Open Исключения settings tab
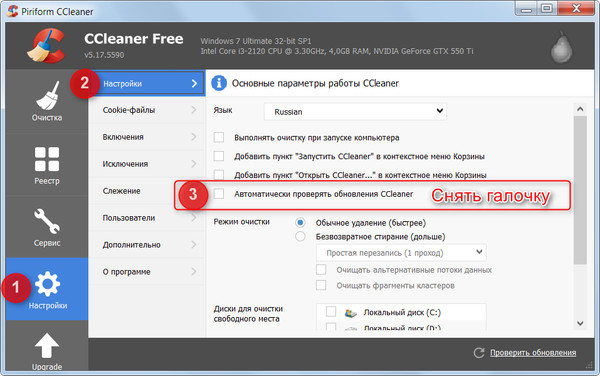 pyautogui.click(x=147, y=164)
